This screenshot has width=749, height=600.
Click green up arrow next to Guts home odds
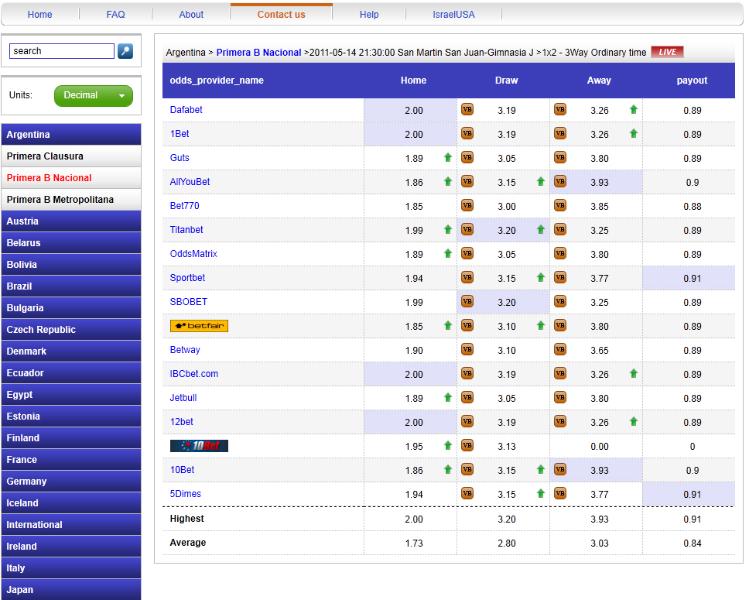point(448,158)
